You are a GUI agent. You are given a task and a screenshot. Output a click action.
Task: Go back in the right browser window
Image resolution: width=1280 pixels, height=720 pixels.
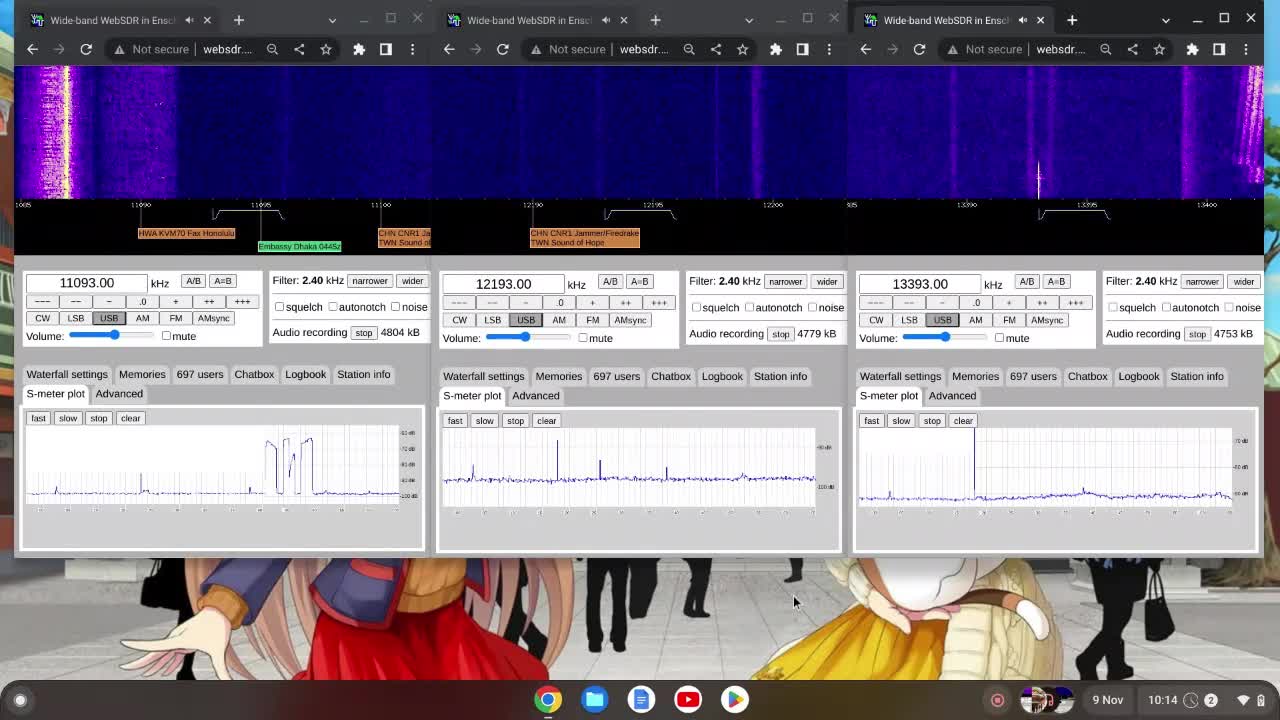[865, 49]
